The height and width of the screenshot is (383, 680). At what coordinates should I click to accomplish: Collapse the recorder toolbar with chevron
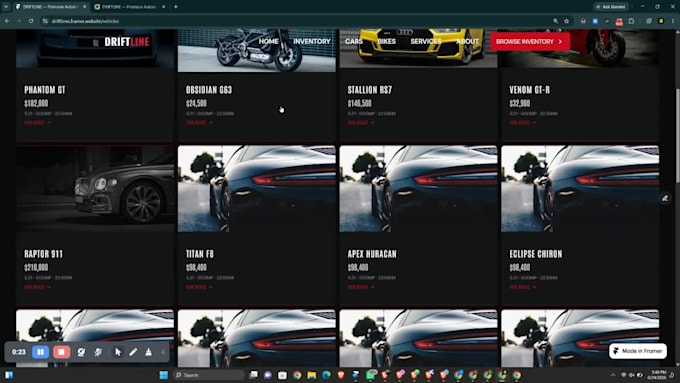[x=163, y=352]
